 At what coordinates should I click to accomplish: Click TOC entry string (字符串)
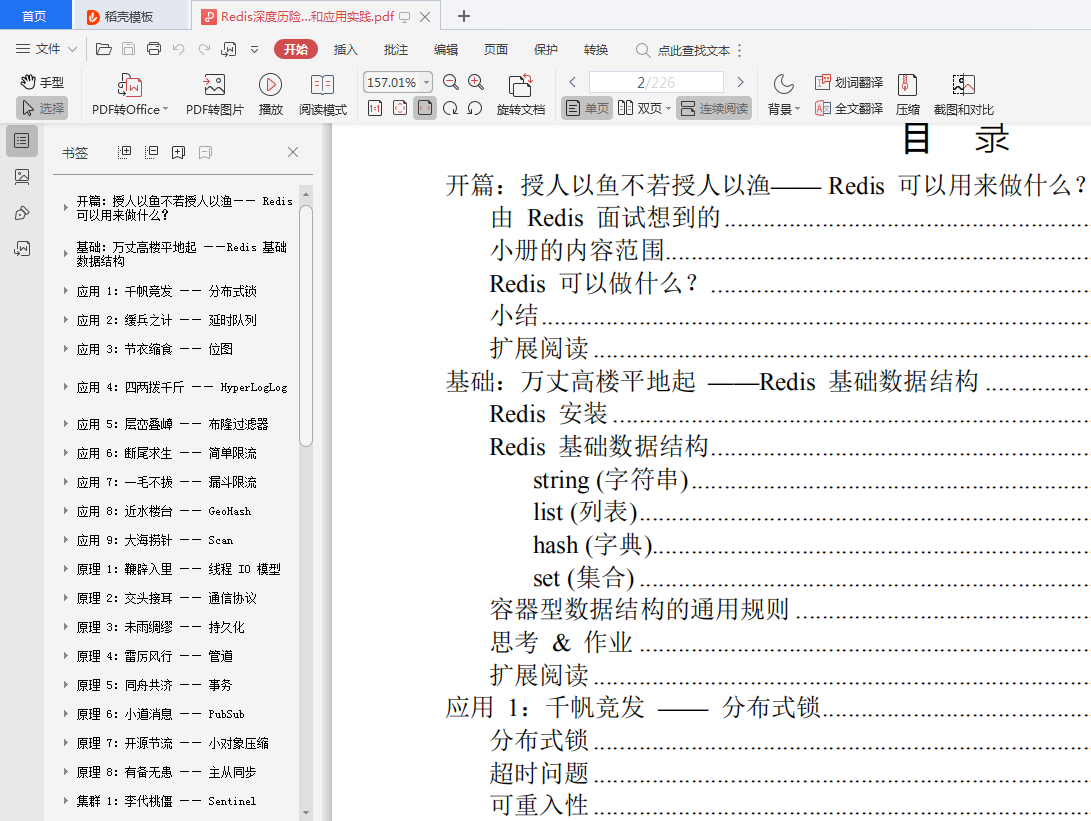610,480
